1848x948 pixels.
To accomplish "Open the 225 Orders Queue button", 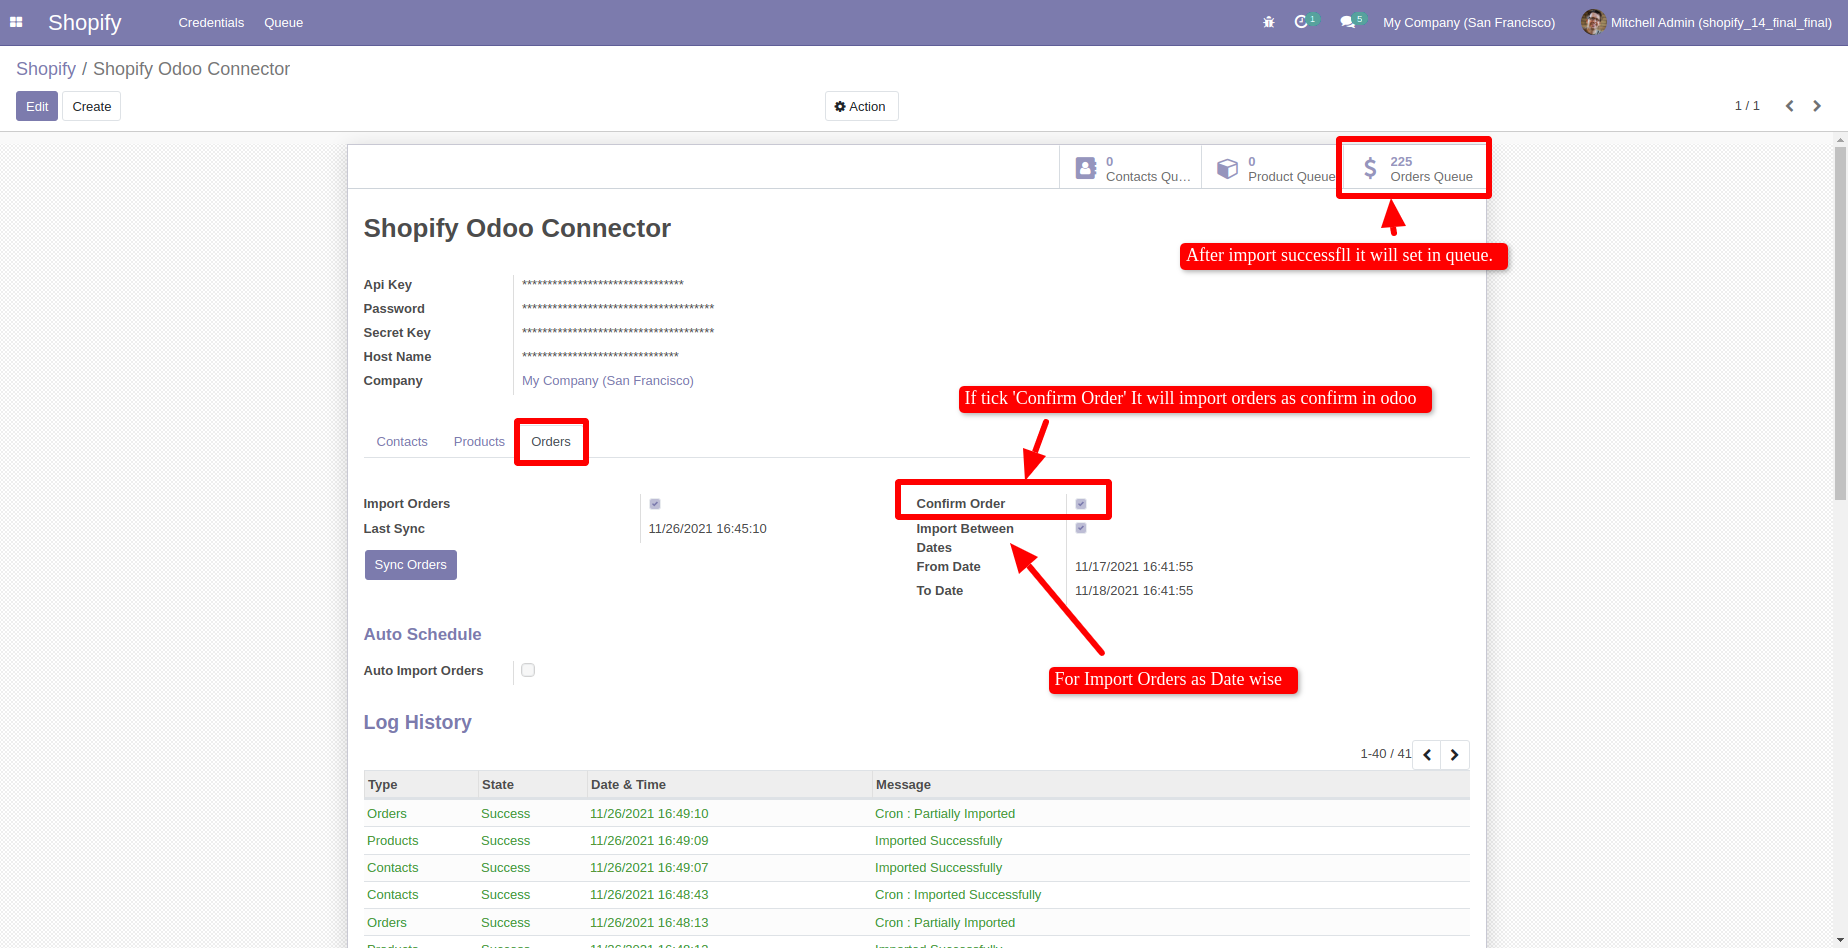I will coord(1414,168).
